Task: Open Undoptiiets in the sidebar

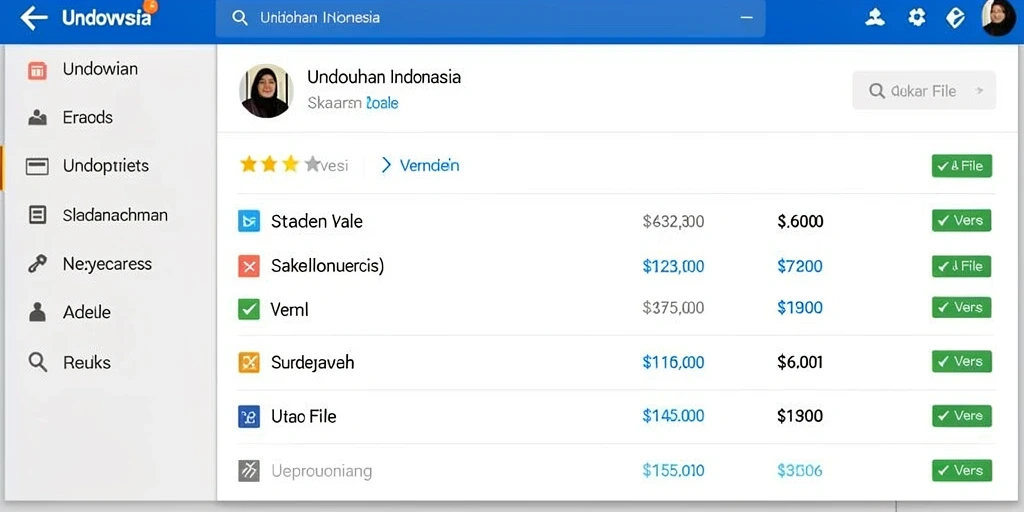Action: pyautogui.click(x=106, y=166)
